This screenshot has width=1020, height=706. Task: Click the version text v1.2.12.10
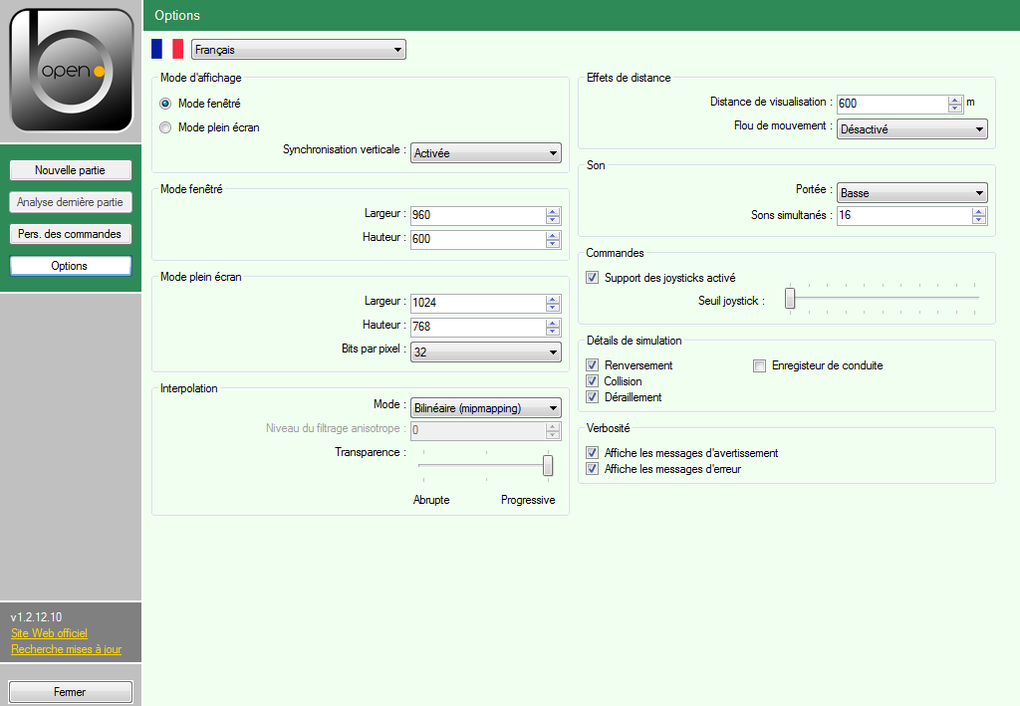[36, 617]
